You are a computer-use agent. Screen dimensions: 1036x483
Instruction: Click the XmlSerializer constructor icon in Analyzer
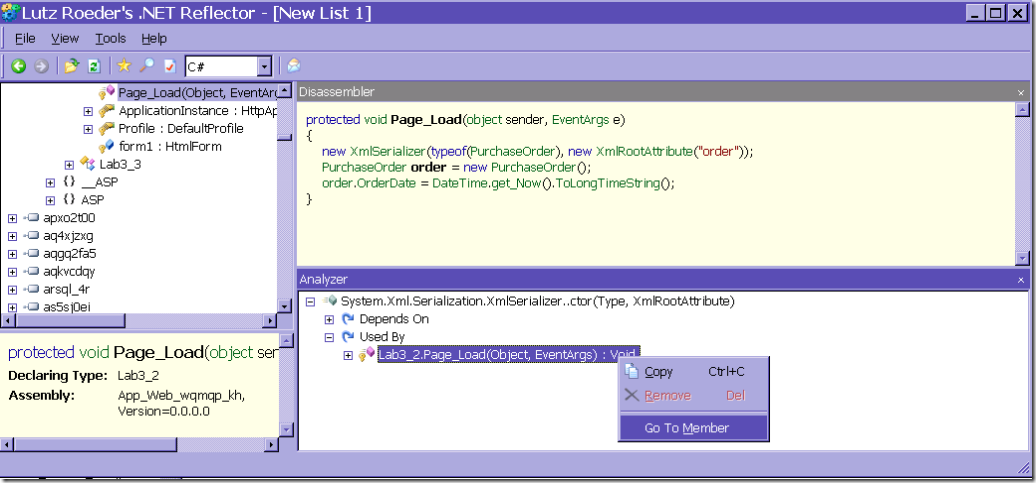pyautogui.click(x=330, y=301)
